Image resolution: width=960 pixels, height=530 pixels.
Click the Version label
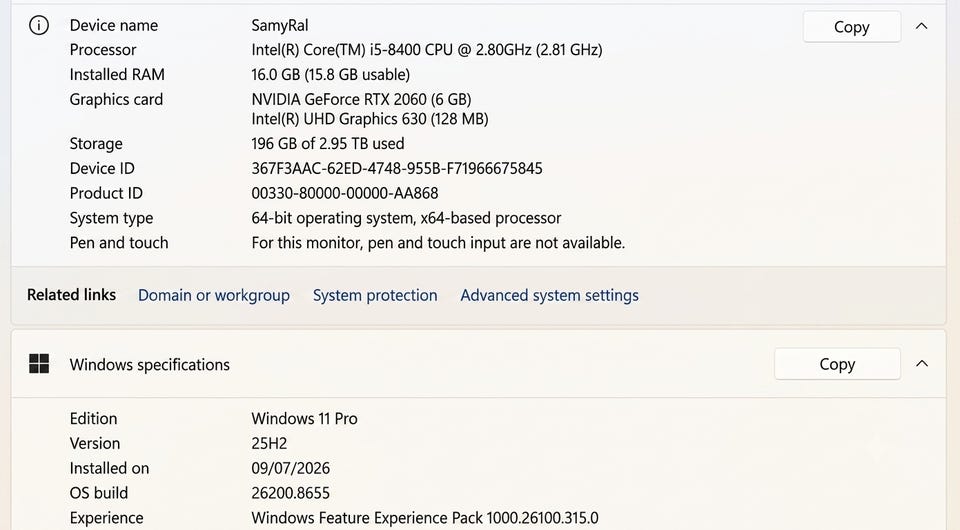point(95,444)
